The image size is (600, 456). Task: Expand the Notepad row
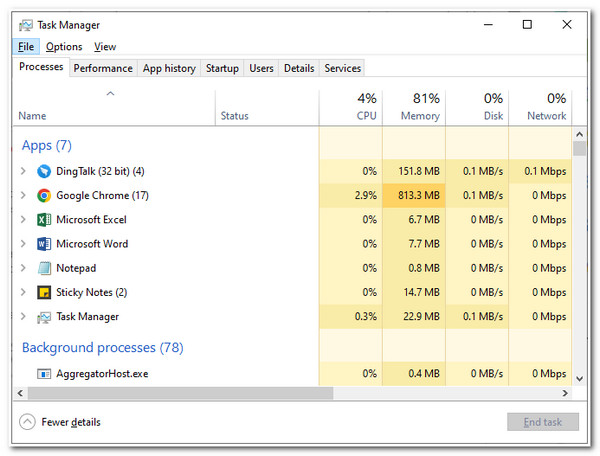(x=23, y=268)
